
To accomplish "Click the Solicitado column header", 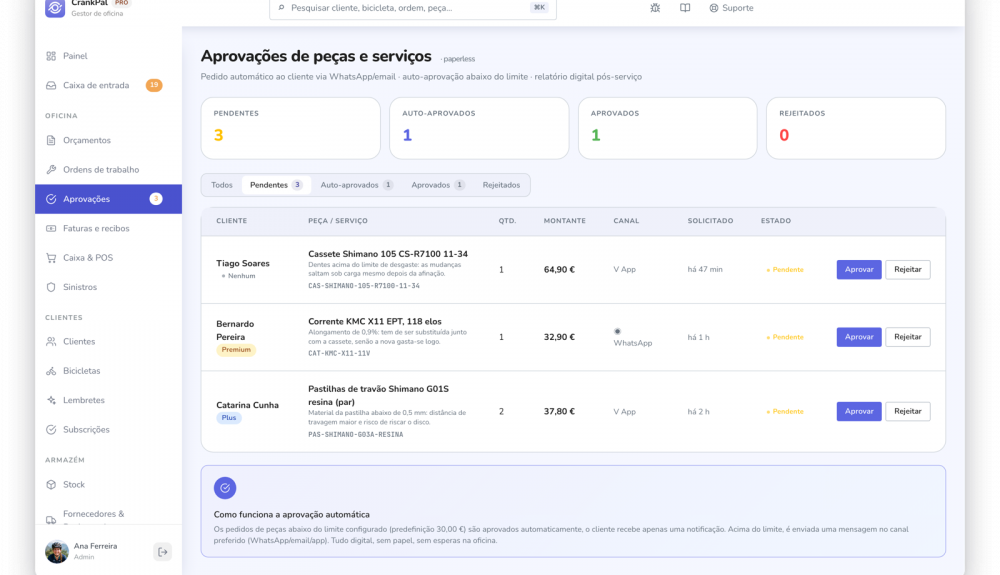I will [x=710, y=221].
